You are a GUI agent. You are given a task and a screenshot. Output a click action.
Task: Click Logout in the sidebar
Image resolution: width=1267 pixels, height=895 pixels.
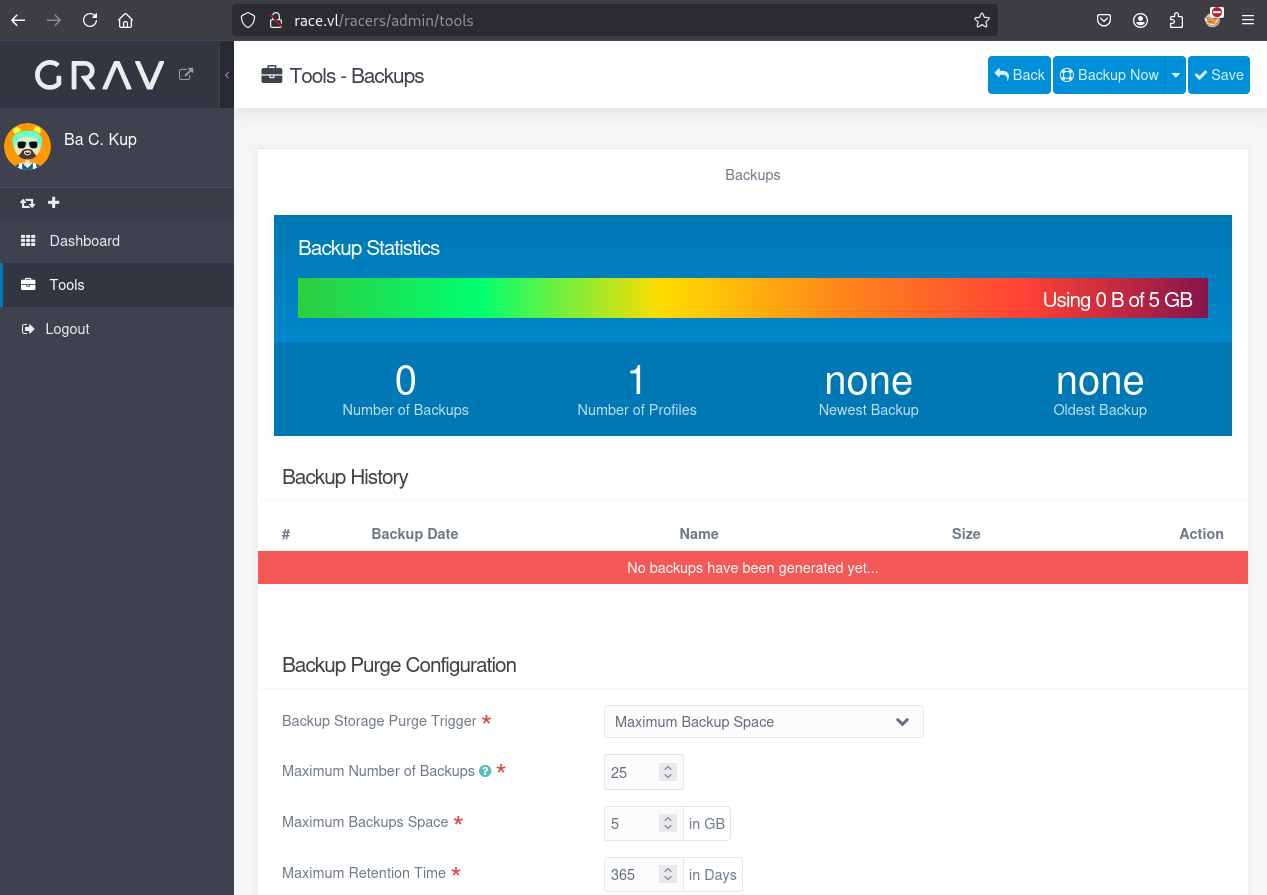pos(117,329)
